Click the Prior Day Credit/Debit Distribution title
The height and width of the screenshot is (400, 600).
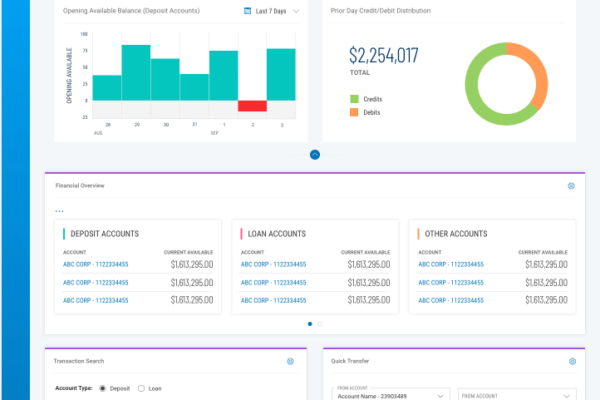click(x=381, y=11)
